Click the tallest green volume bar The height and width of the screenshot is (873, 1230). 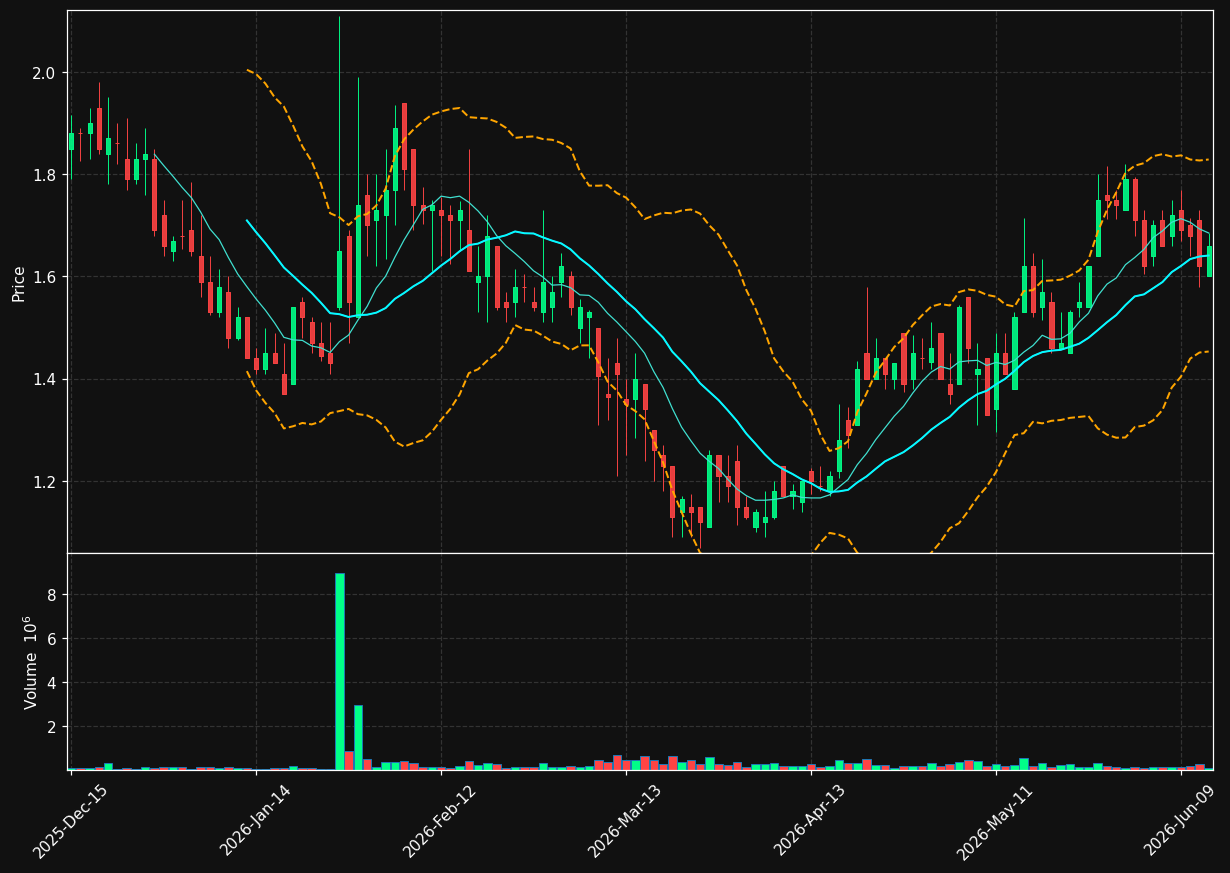tap(340, 671)
